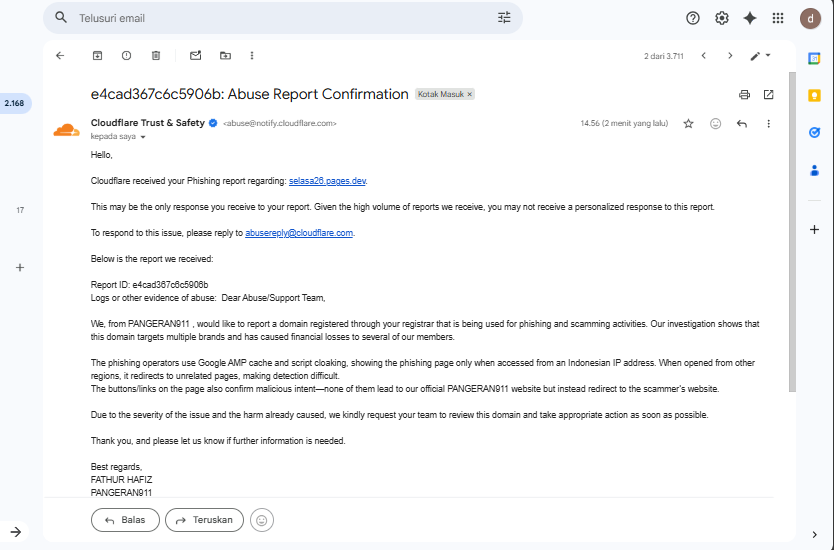The height and width of the screenshot is (550, 834).
Task: Click the 2.168 inbox count badge
Action: [14, 103]
